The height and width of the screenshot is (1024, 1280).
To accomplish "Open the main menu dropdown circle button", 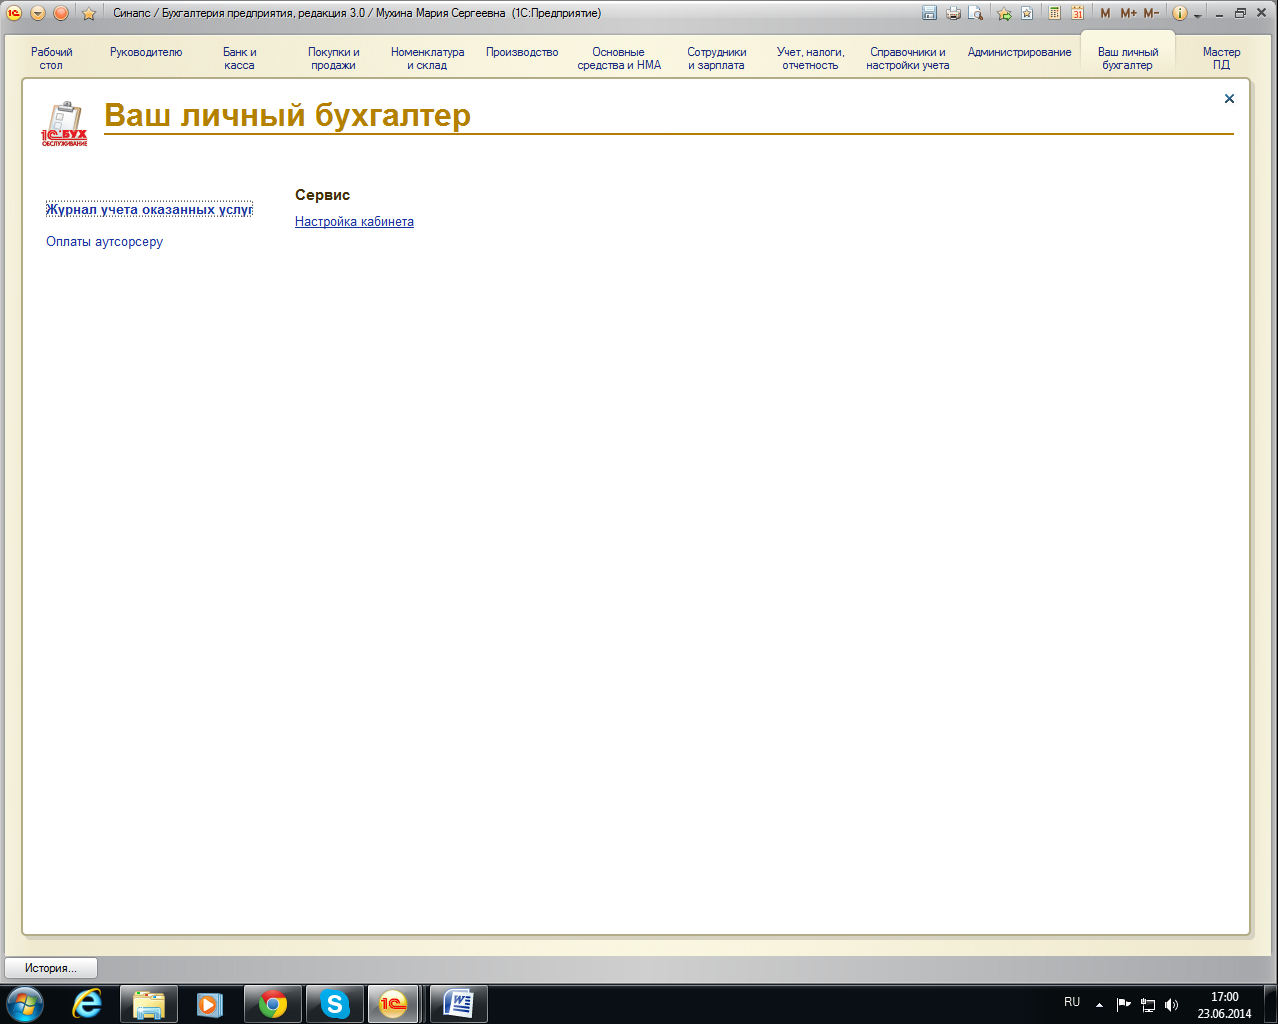I will point(38,13).
